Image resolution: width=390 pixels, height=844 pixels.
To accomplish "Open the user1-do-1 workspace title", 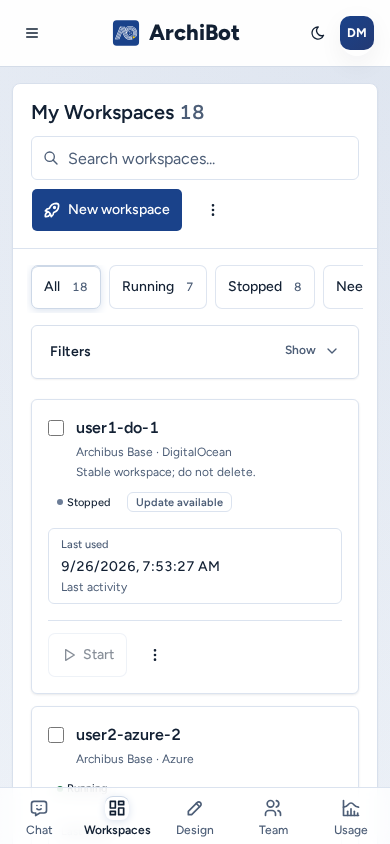I will click(117, 428).
